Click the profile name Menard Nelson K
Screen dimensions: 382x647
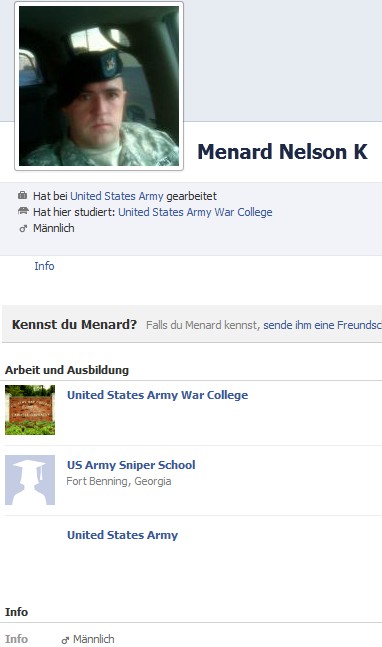pos(282,151)
